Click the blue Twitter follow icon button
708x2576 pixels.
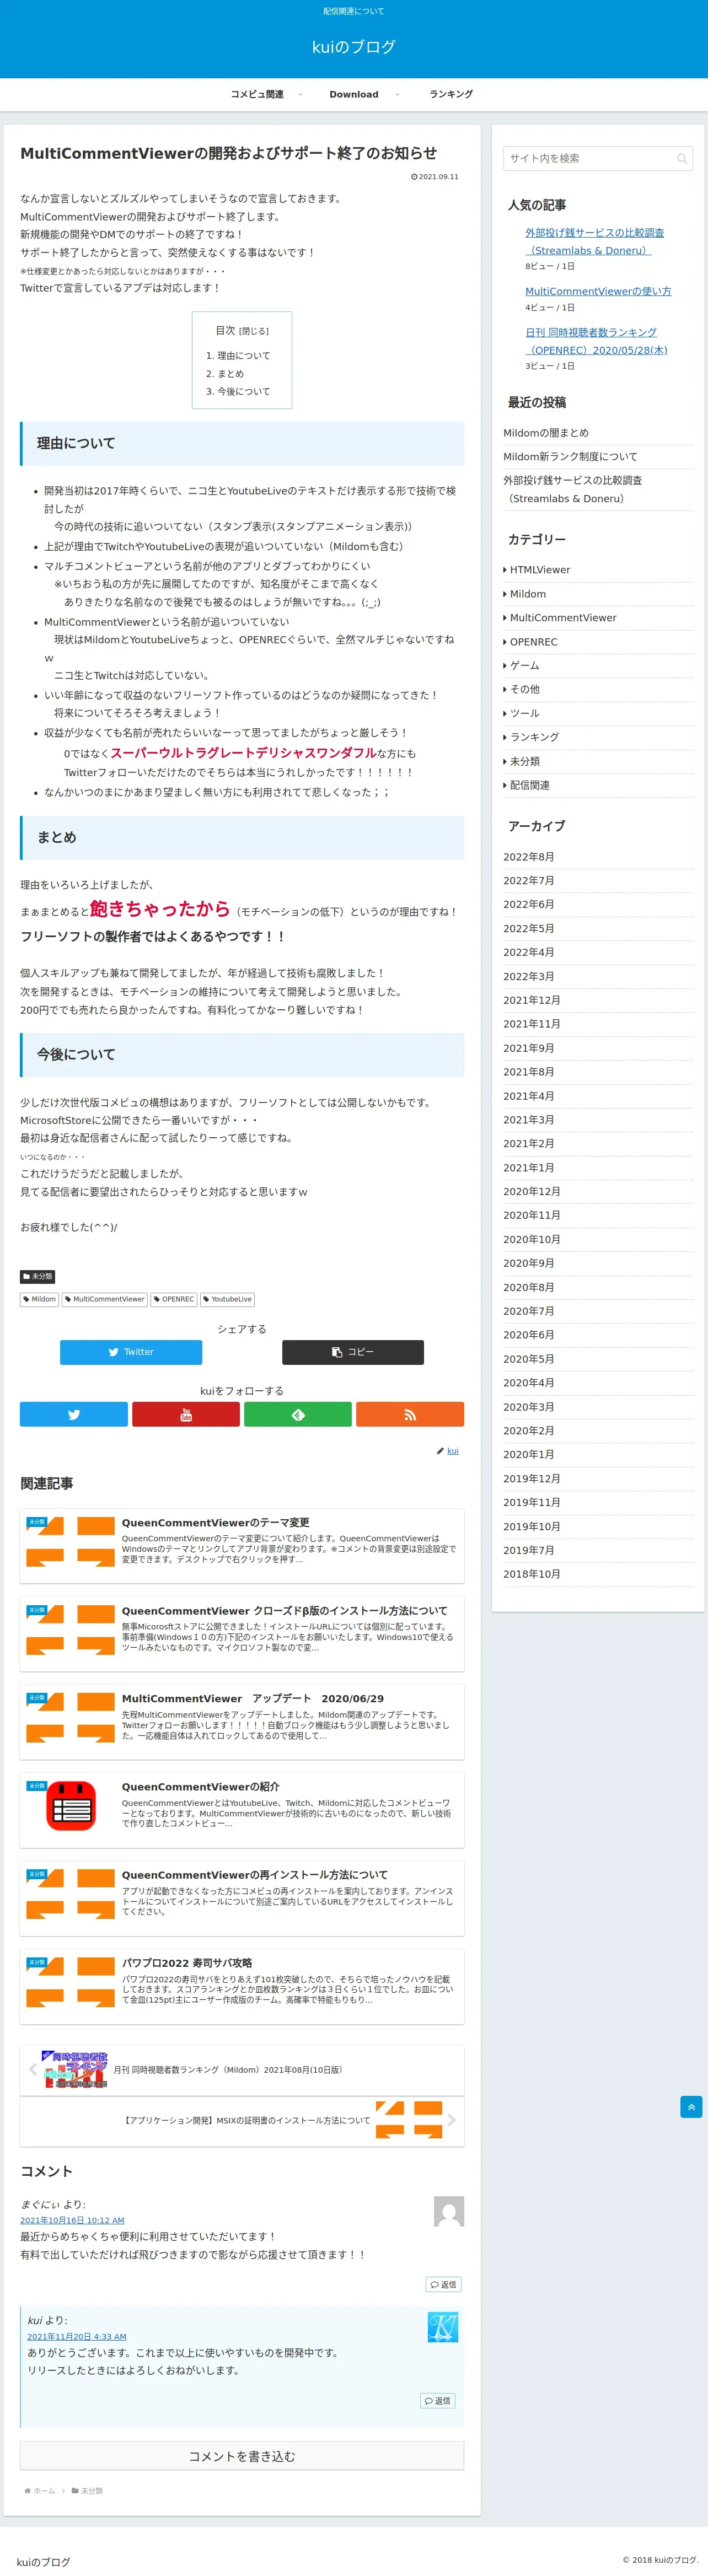pyautogui.click(x=74, y=1414)
